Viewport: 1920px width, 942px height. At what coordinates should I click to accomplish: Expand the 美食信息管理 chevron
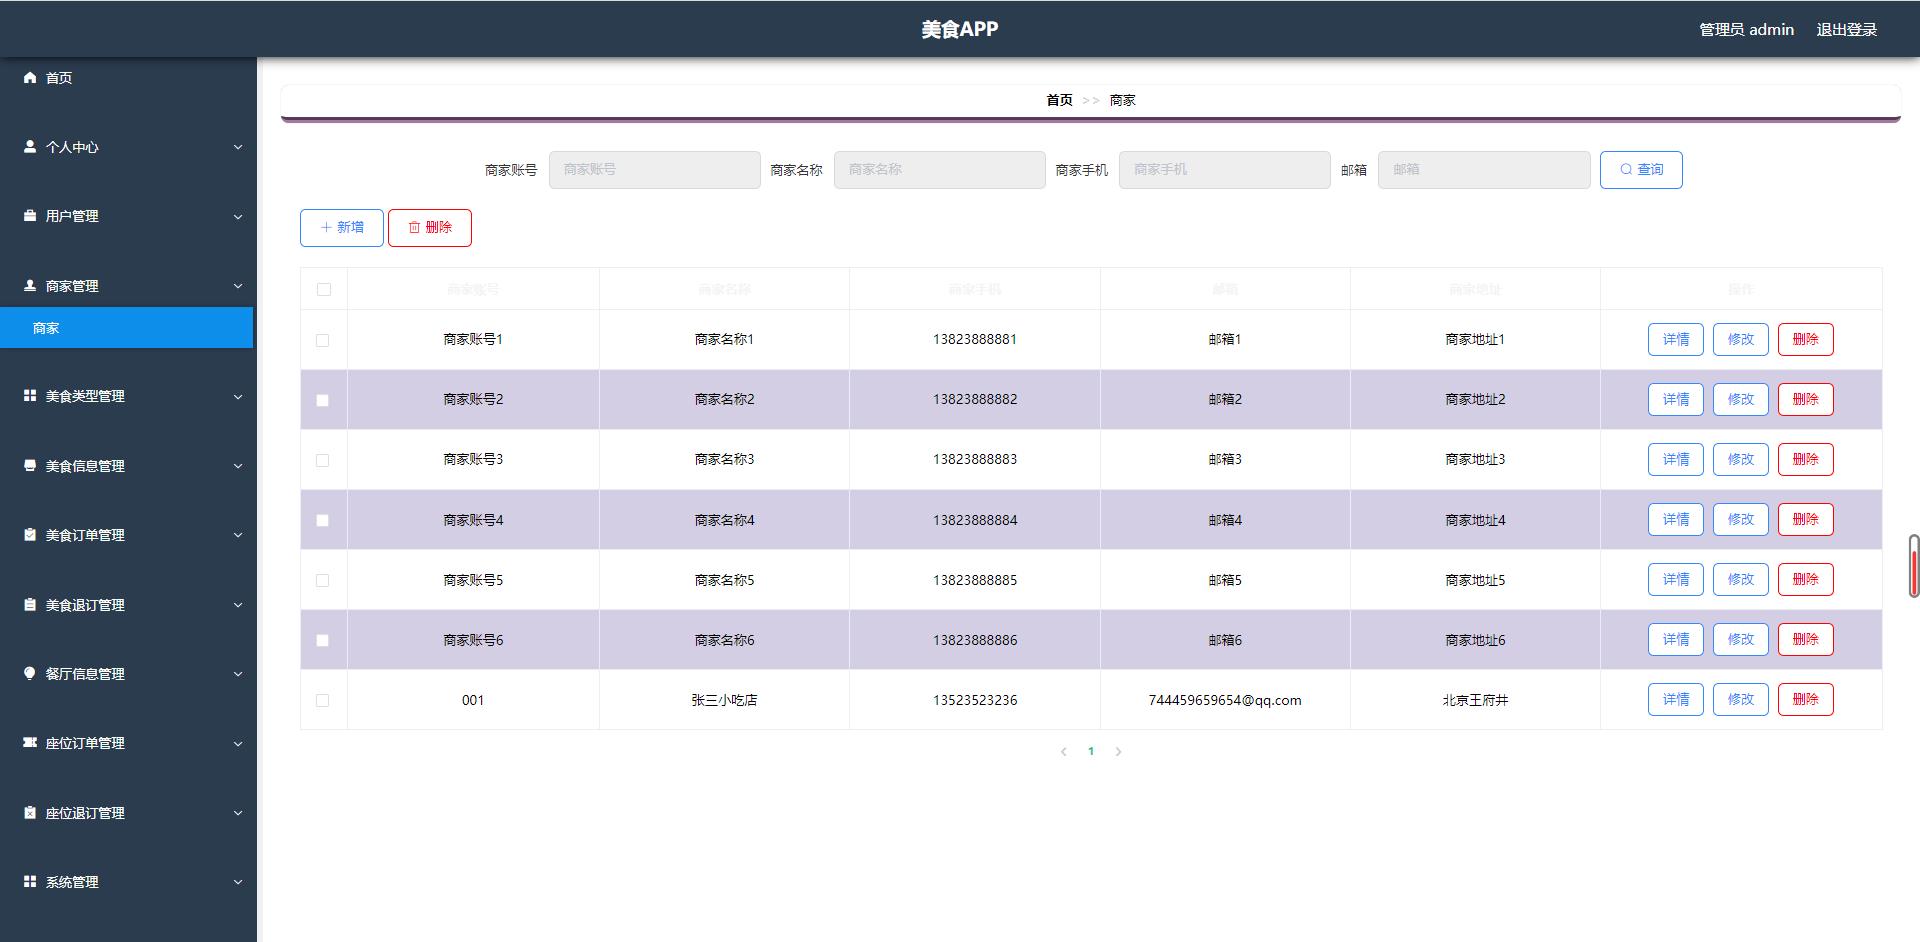238,466
